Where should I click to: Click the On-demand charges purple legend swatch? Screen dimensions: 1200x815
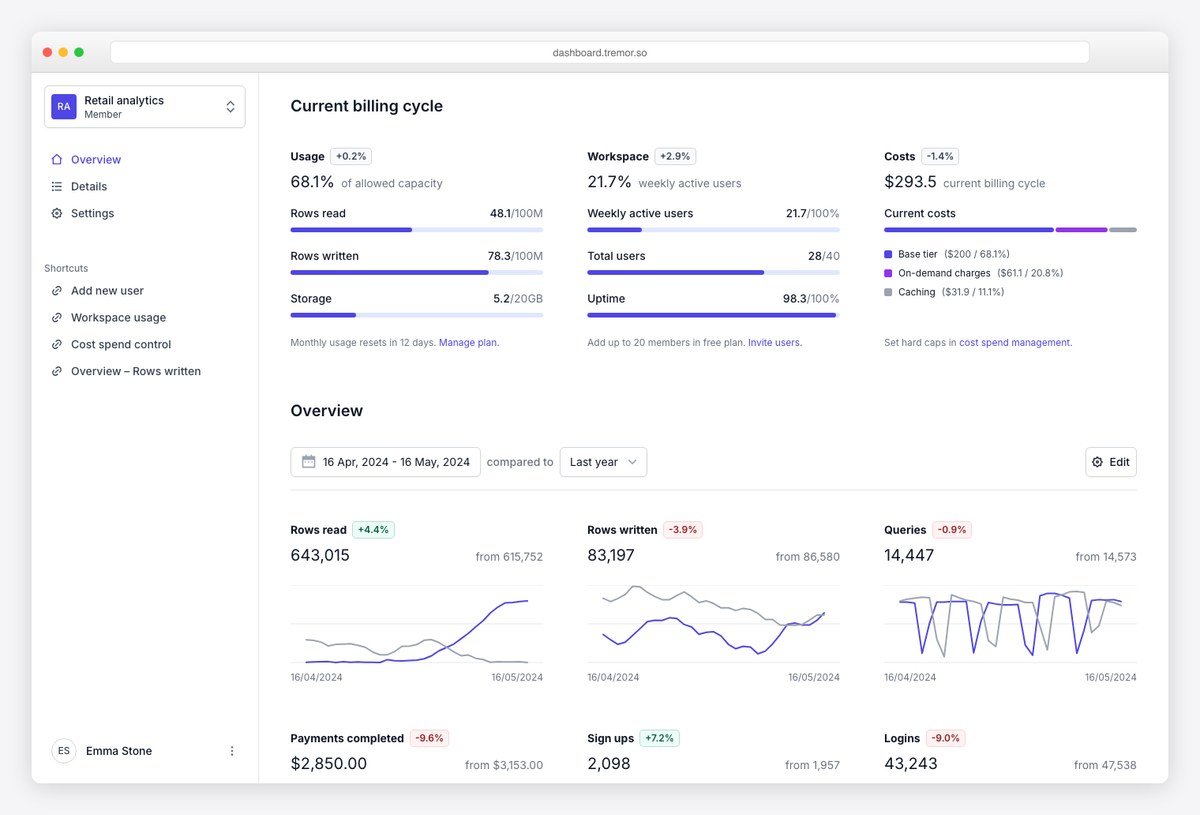pos(888,273)
